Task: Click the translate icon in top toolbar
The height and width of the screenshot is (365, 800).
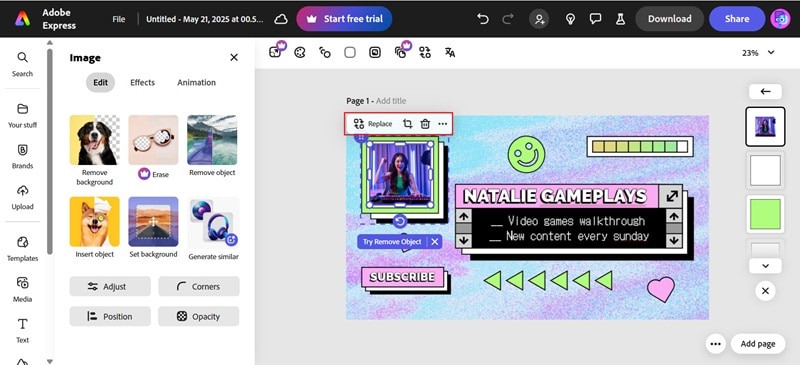Action: (449, 52)
